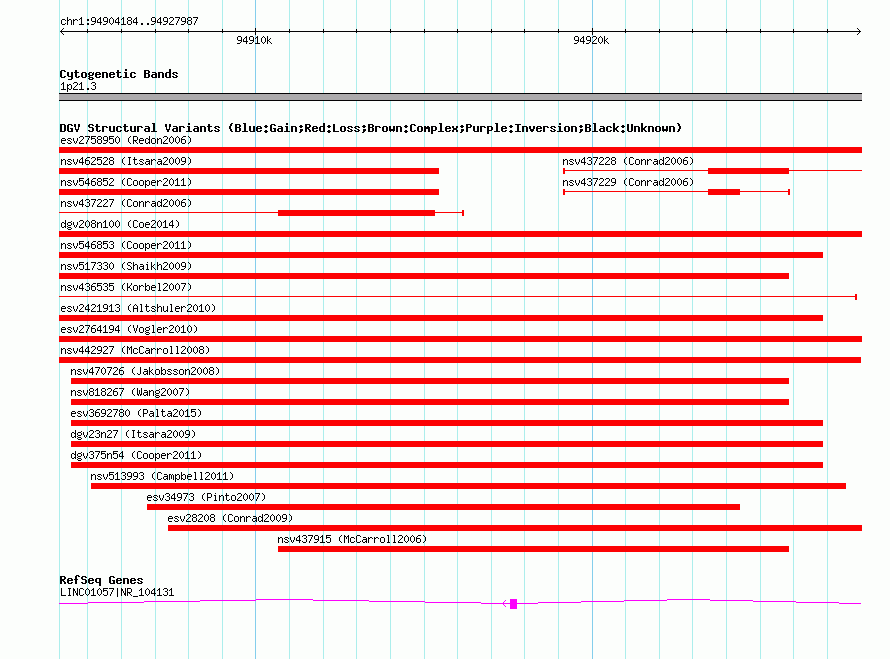Select the nsv437228 (Conrad2006) variant label
This screenshot has height=659, width=890.
628,161
